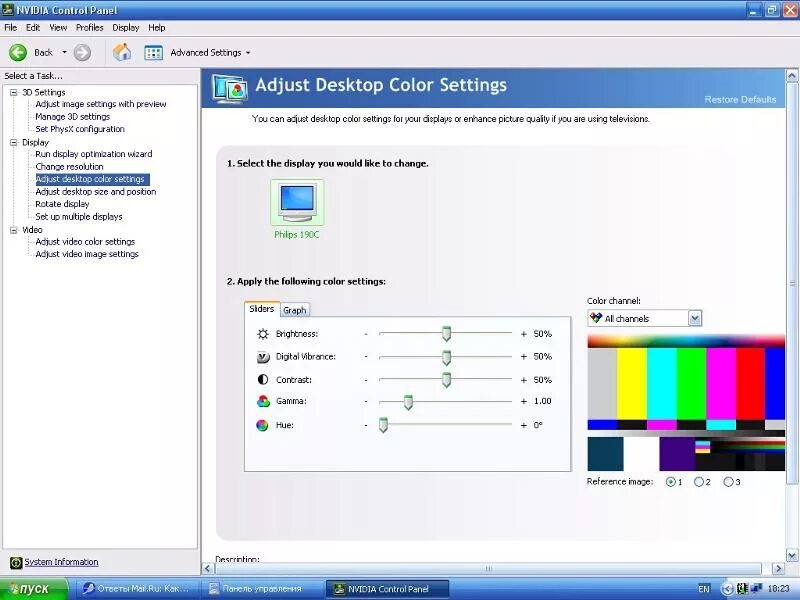The width and height of the screenshot is (800, 600).
Task: Select Change resolution task
Action: [69, 167]
